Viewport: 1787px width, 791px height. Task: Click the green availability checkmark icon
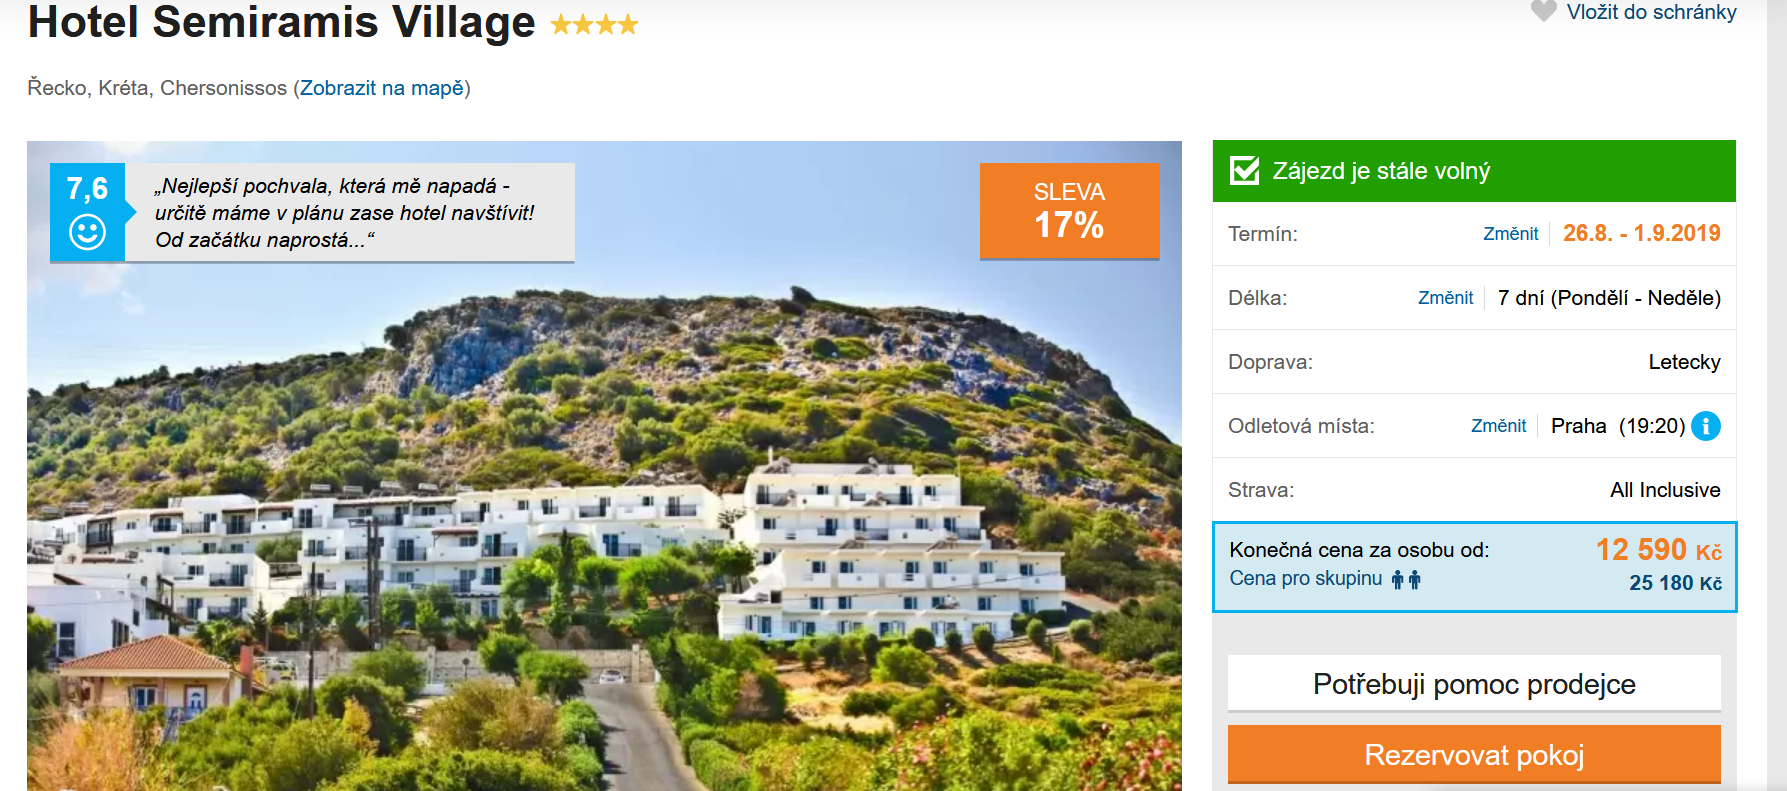[x=1244, y=171]
